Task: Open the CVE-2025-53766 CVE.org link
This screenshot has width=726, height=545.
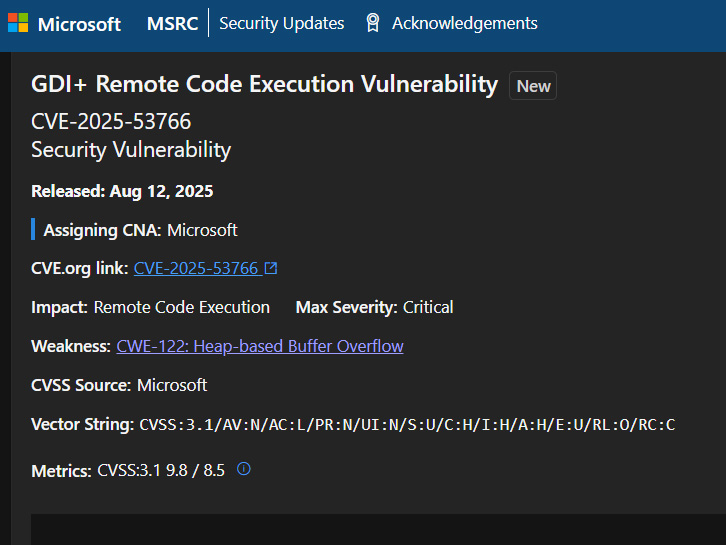Action: pyautogui.click(x=196, y=268)
